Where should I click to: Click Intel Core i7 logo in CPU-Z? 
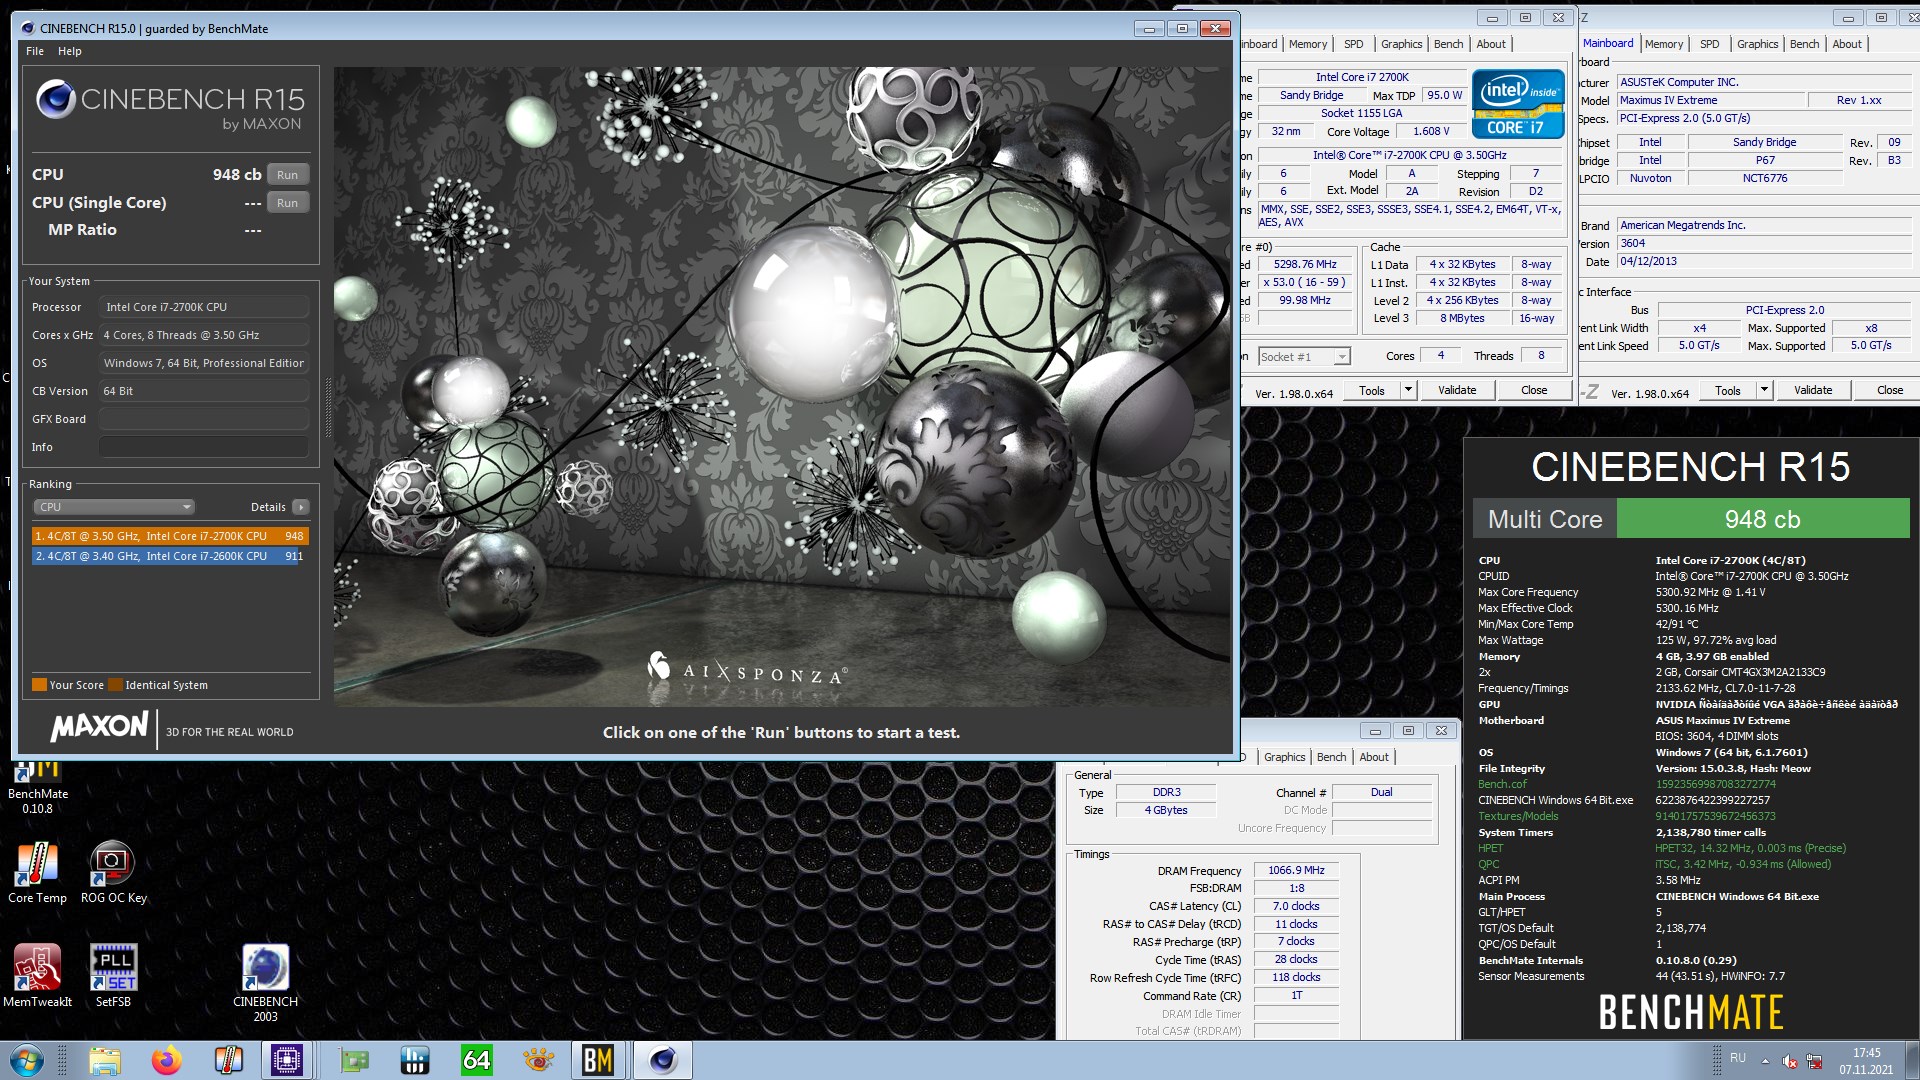tap(1518, 103)
